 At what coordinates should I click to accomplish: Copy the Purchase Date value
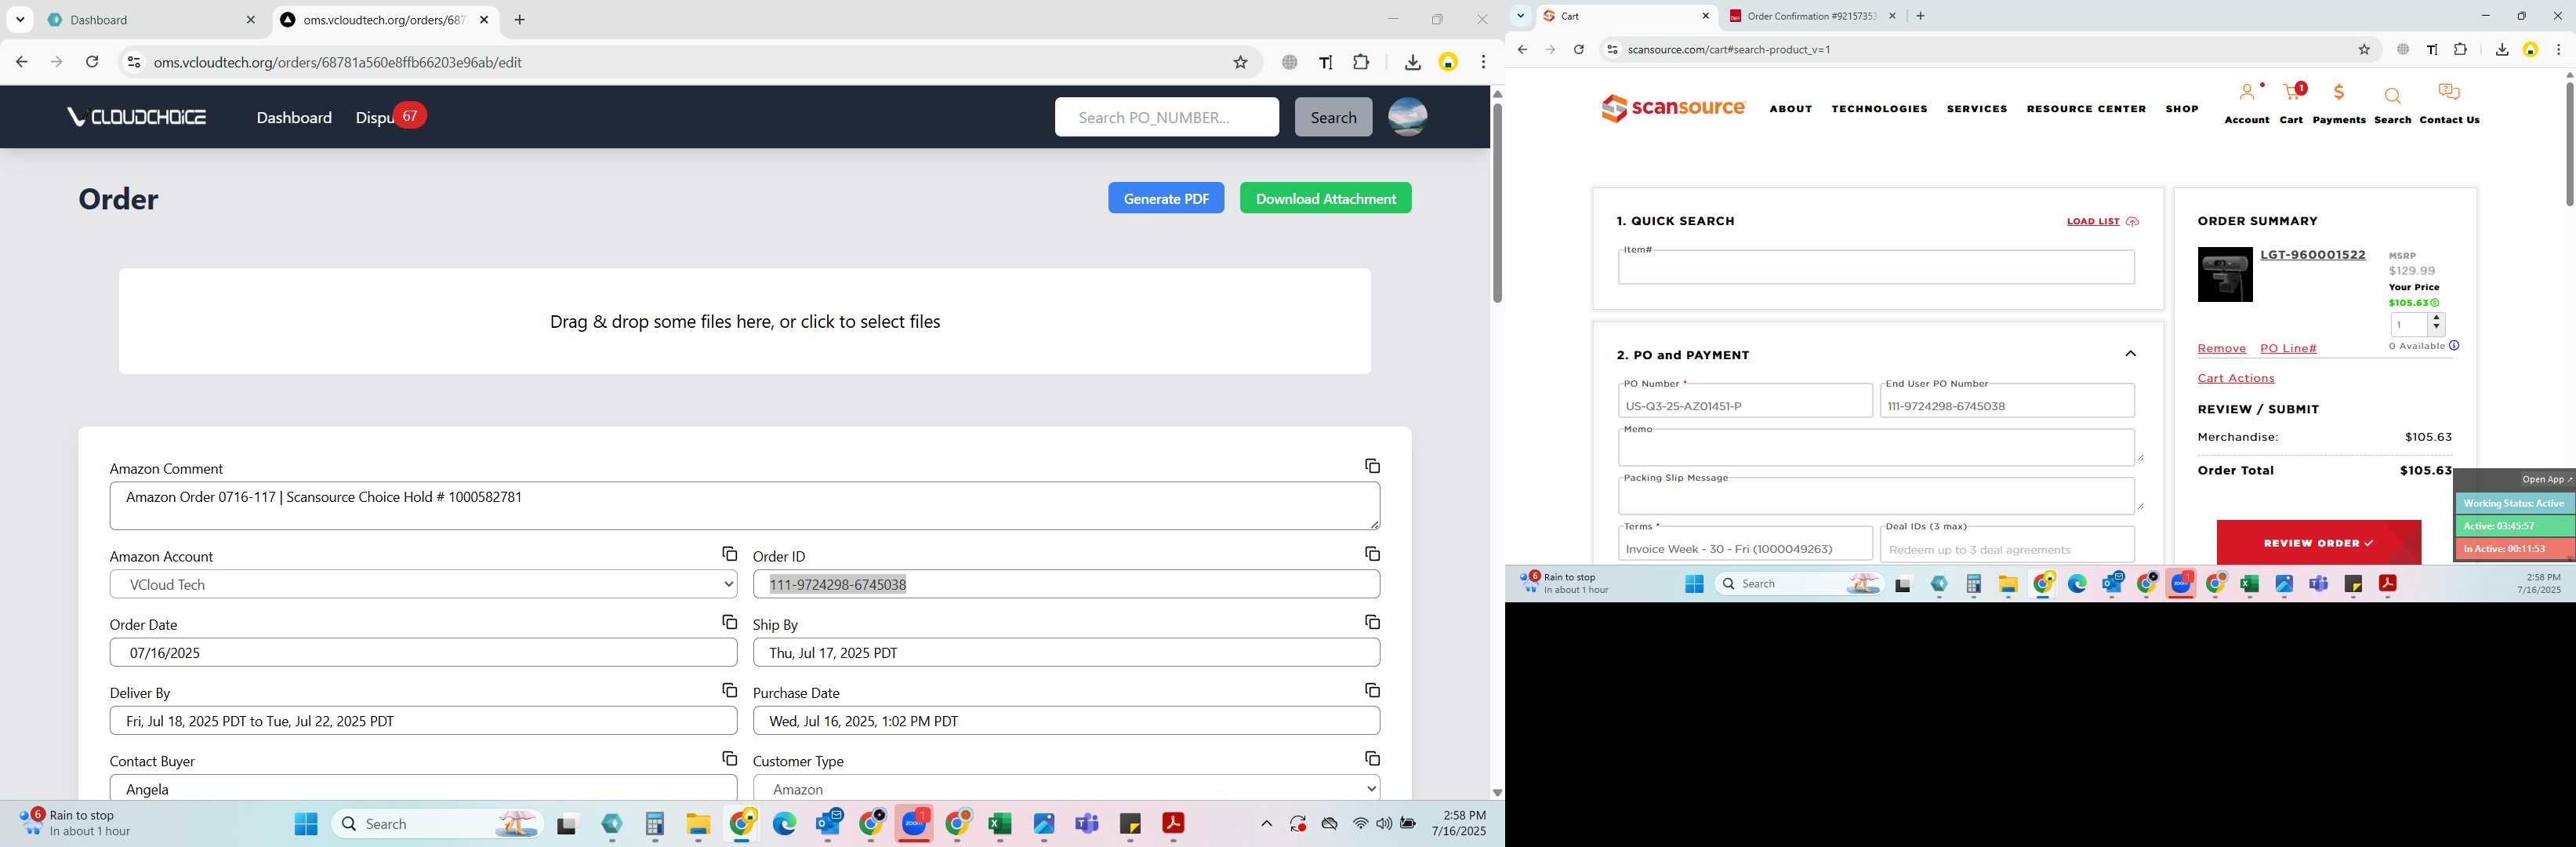(x=1372, y=690)
